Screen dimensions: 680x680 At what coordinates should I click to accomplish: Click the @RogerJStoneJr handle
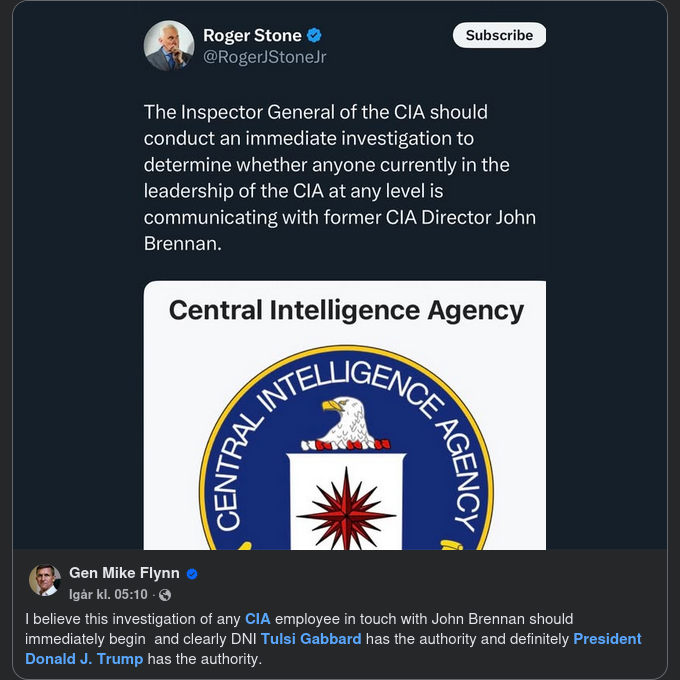[264, 58]
